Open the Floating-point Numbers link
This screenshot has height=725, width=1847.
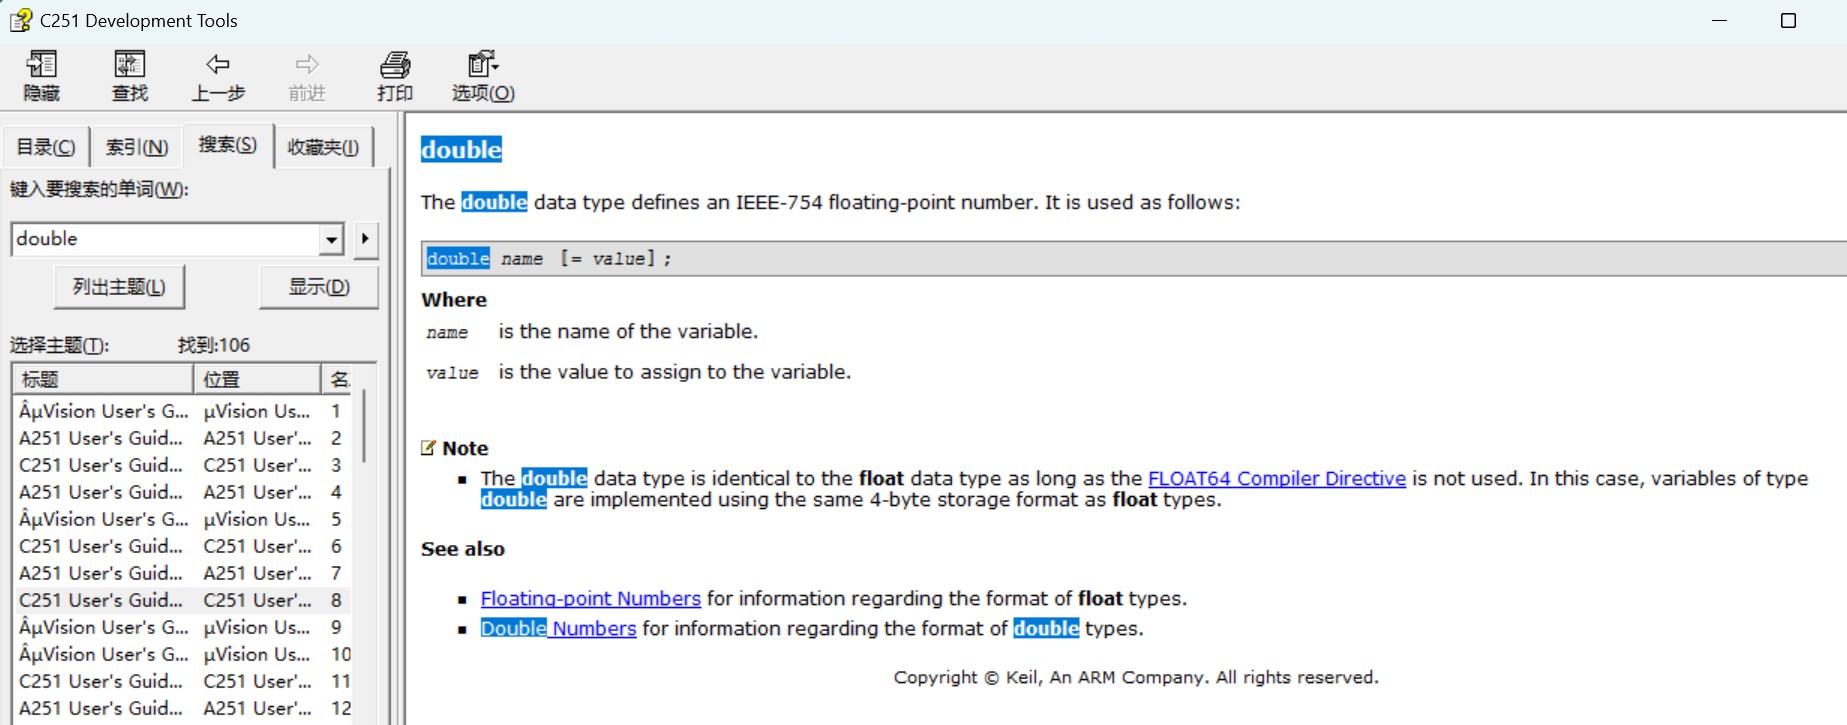pyautogui.click(x=590, y=598)
